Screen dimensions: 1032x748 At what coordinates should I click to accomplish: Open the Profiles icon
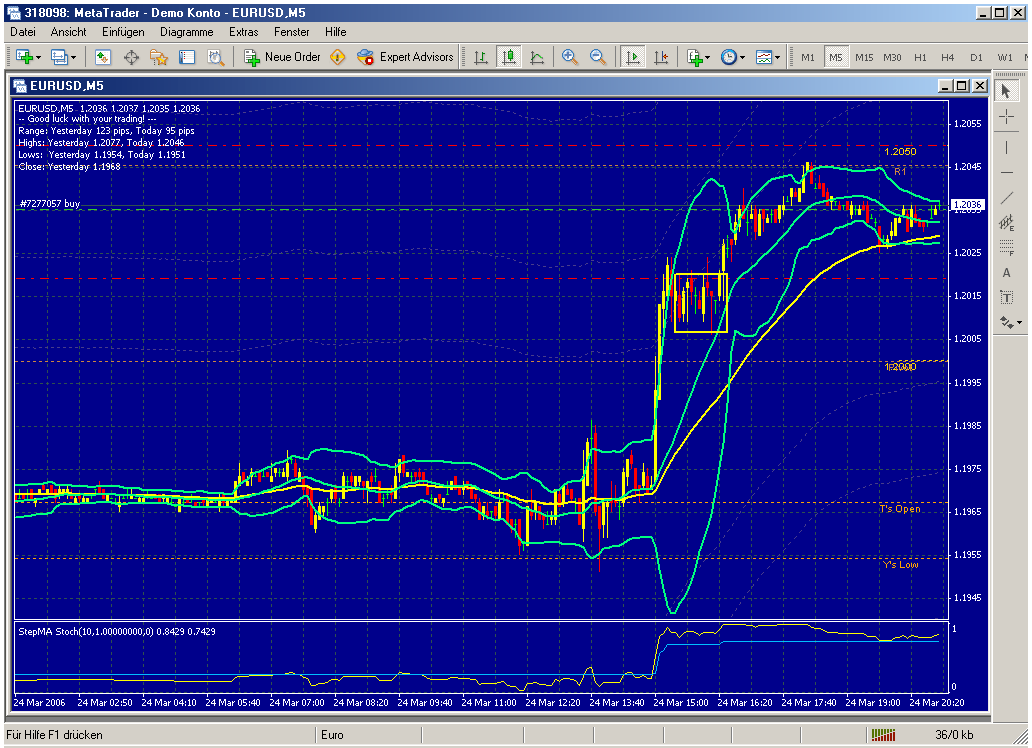[x=59, y=57]
